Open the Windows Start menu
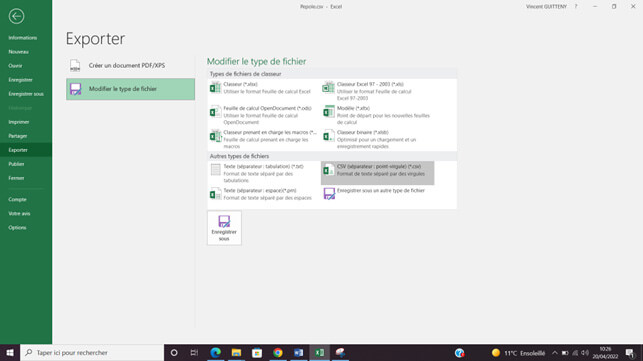The height and width of the screenshot is (361, 643). 10,353
